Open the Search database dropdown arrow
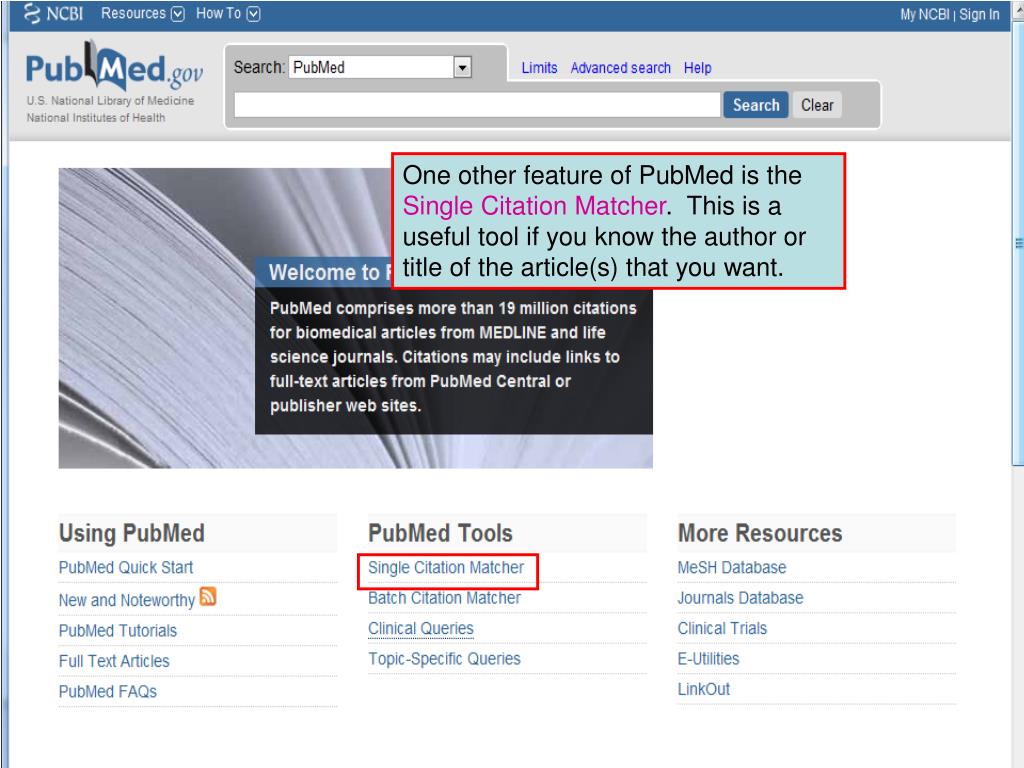The image size is (1024, 768). pyautogui.click(x=462, y=67)
